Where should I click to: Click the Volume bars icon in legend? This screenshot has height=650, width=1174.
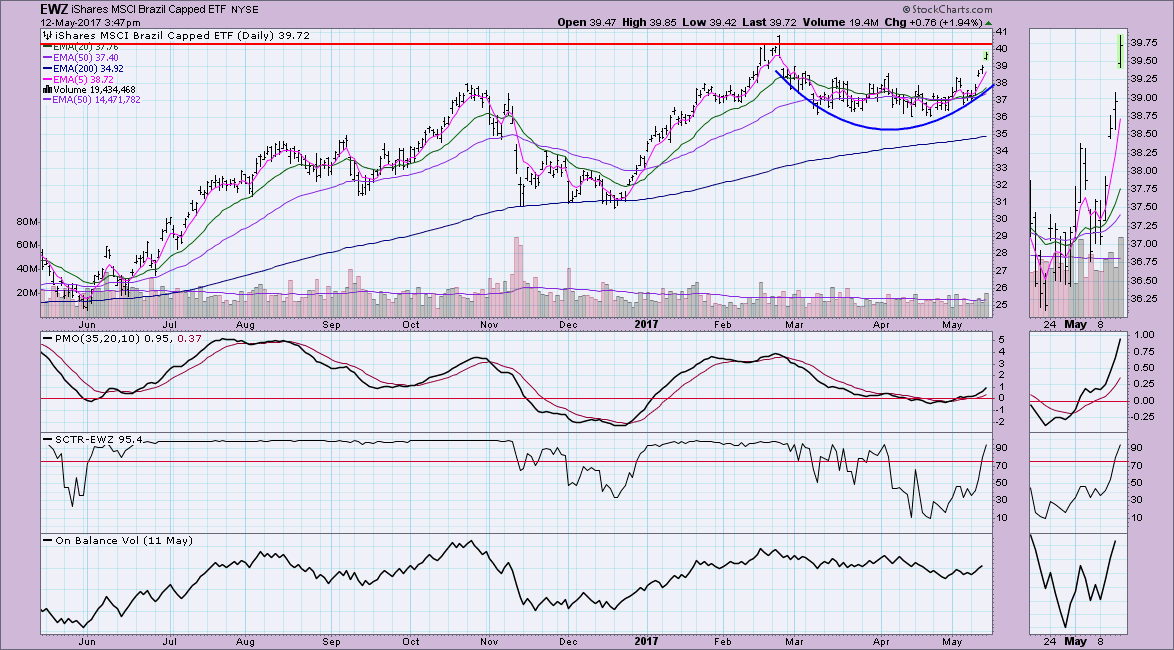tap(45, 88)
